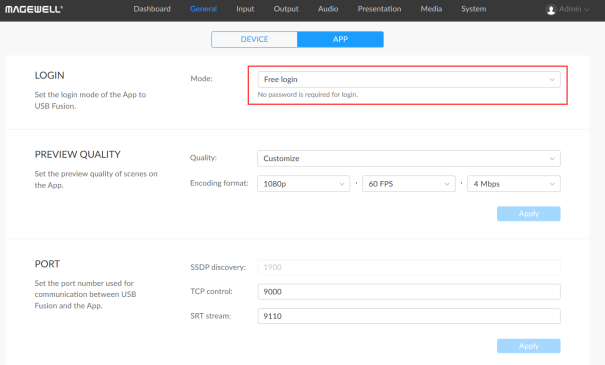Open the Dashboard menu
Viewport: 605px width, 365px height.
(x=152, y=9)
